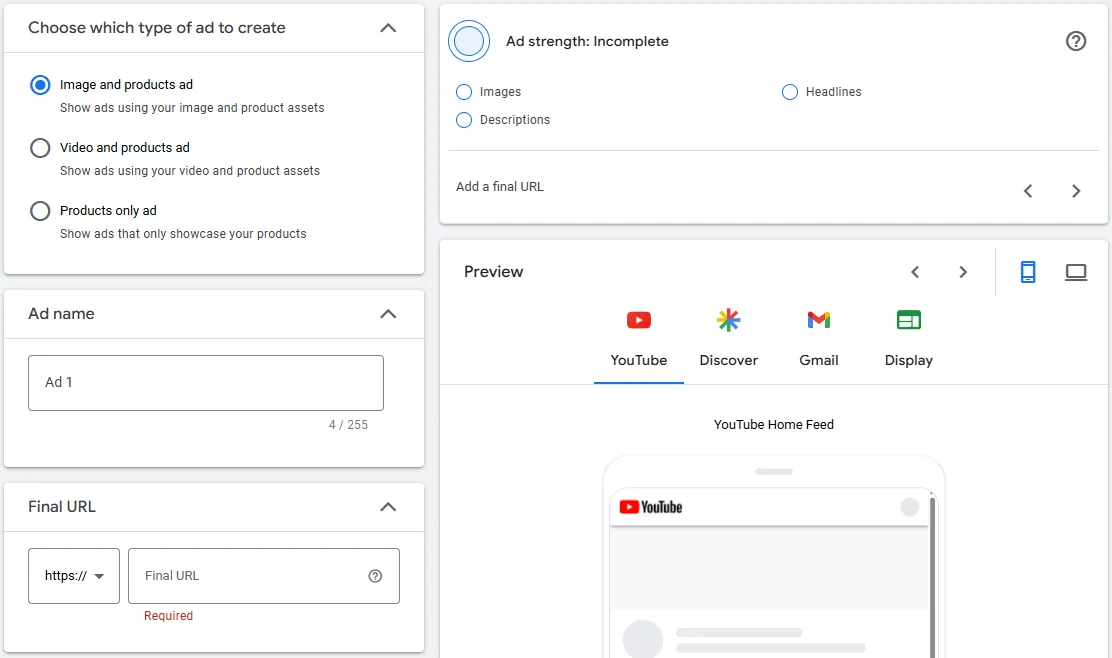
Task: Click the 4 / 255 character counter
Action: (348, 425)
